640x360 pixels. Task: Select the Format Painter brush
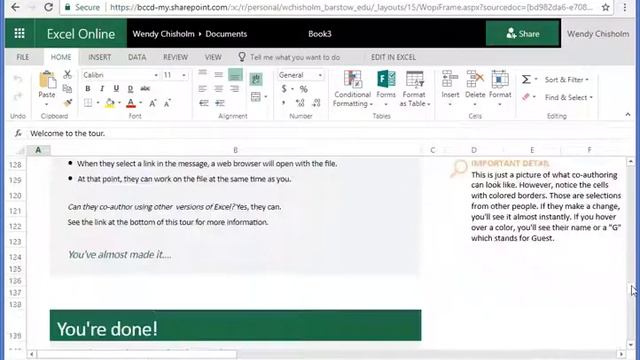(x=68, y=103)
